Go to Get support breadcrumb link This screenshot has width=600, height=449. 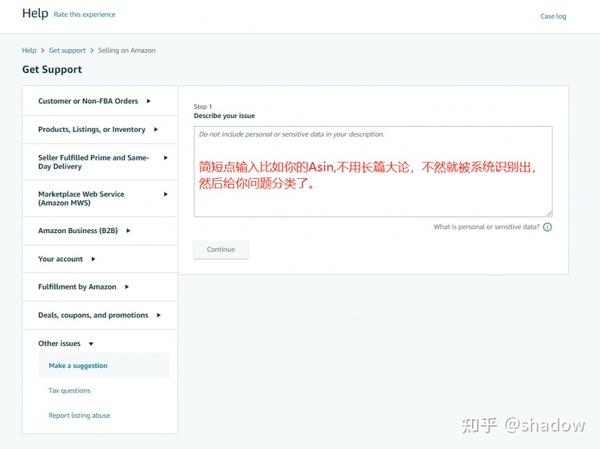[67, 50]
